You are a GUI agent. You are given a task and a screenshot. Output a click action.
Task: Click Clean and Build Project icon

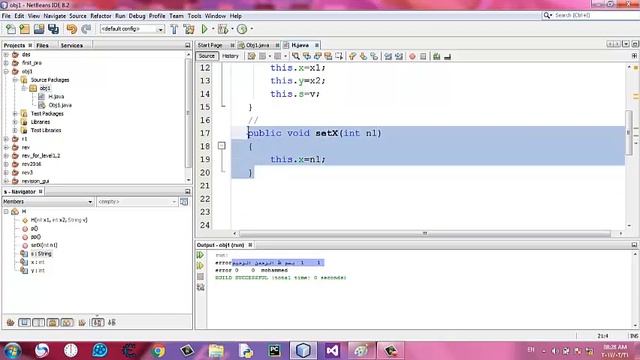click(x=189, y=29)
